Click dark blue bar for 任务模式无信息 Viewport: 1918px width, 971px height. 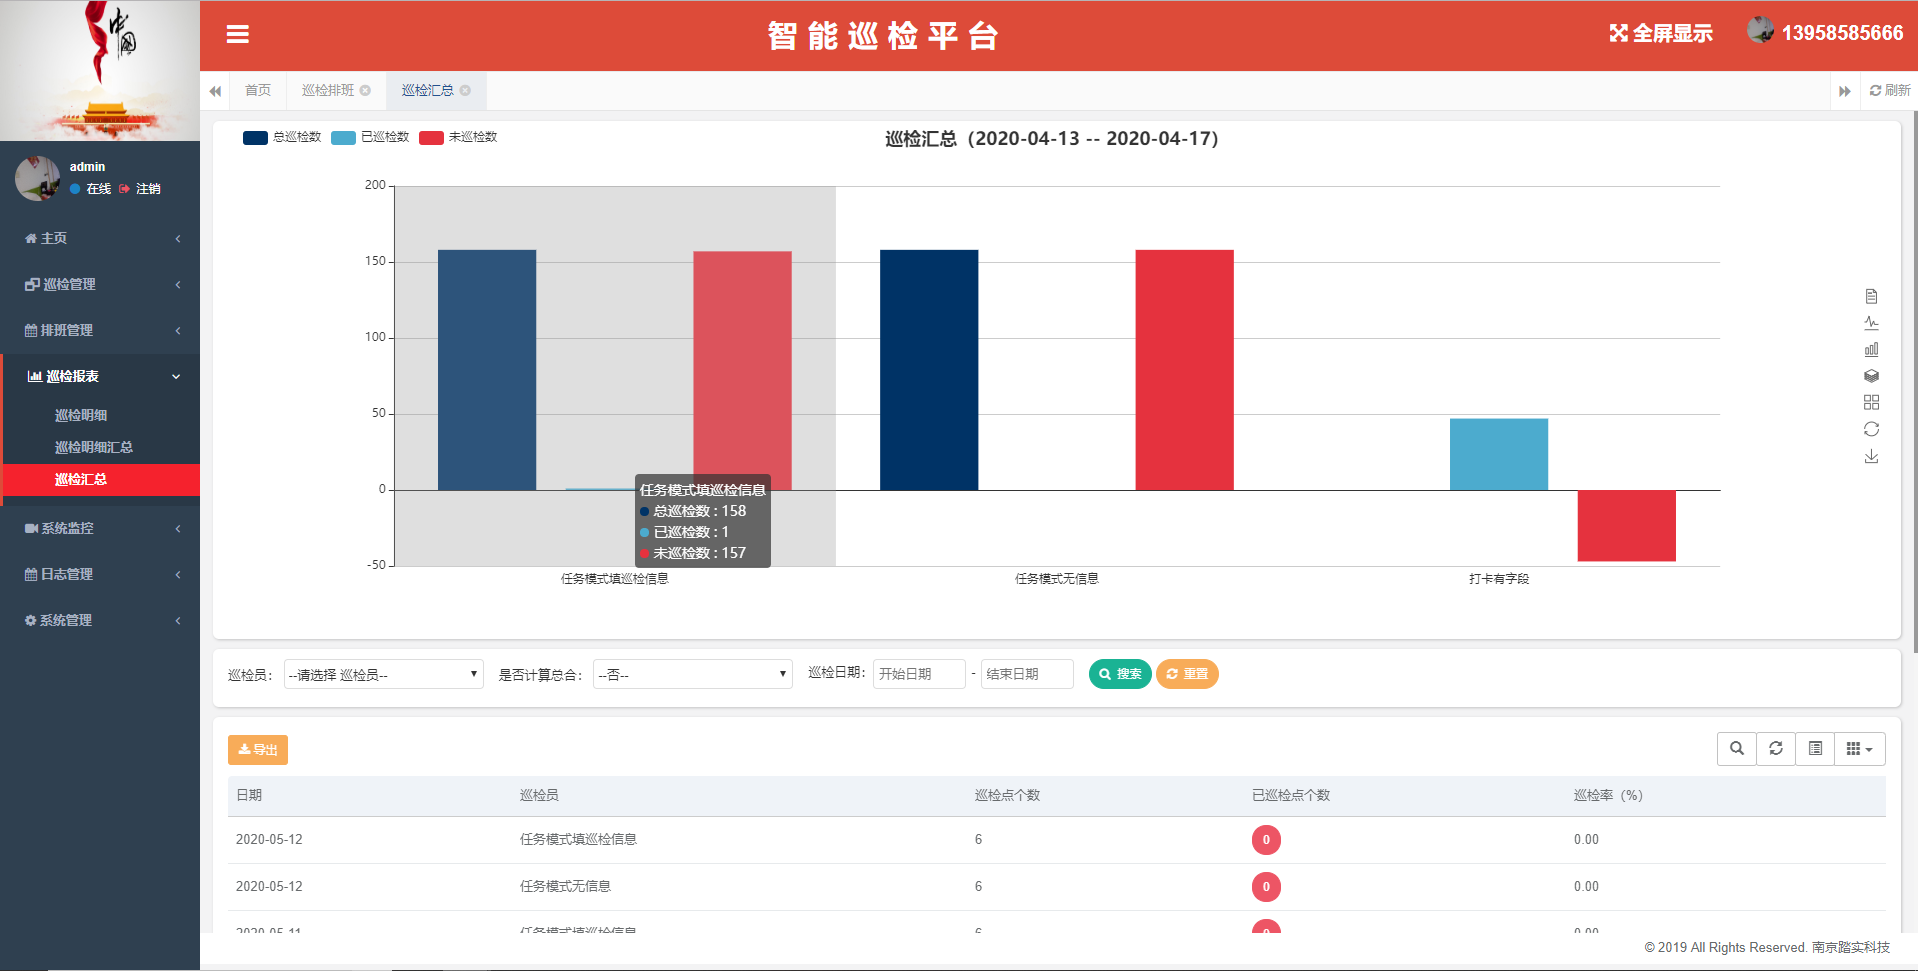point(929,370)
